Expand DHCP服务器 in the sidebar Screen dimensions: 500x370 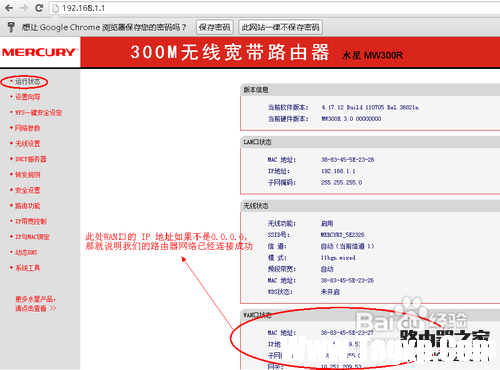tap(30, 159)
